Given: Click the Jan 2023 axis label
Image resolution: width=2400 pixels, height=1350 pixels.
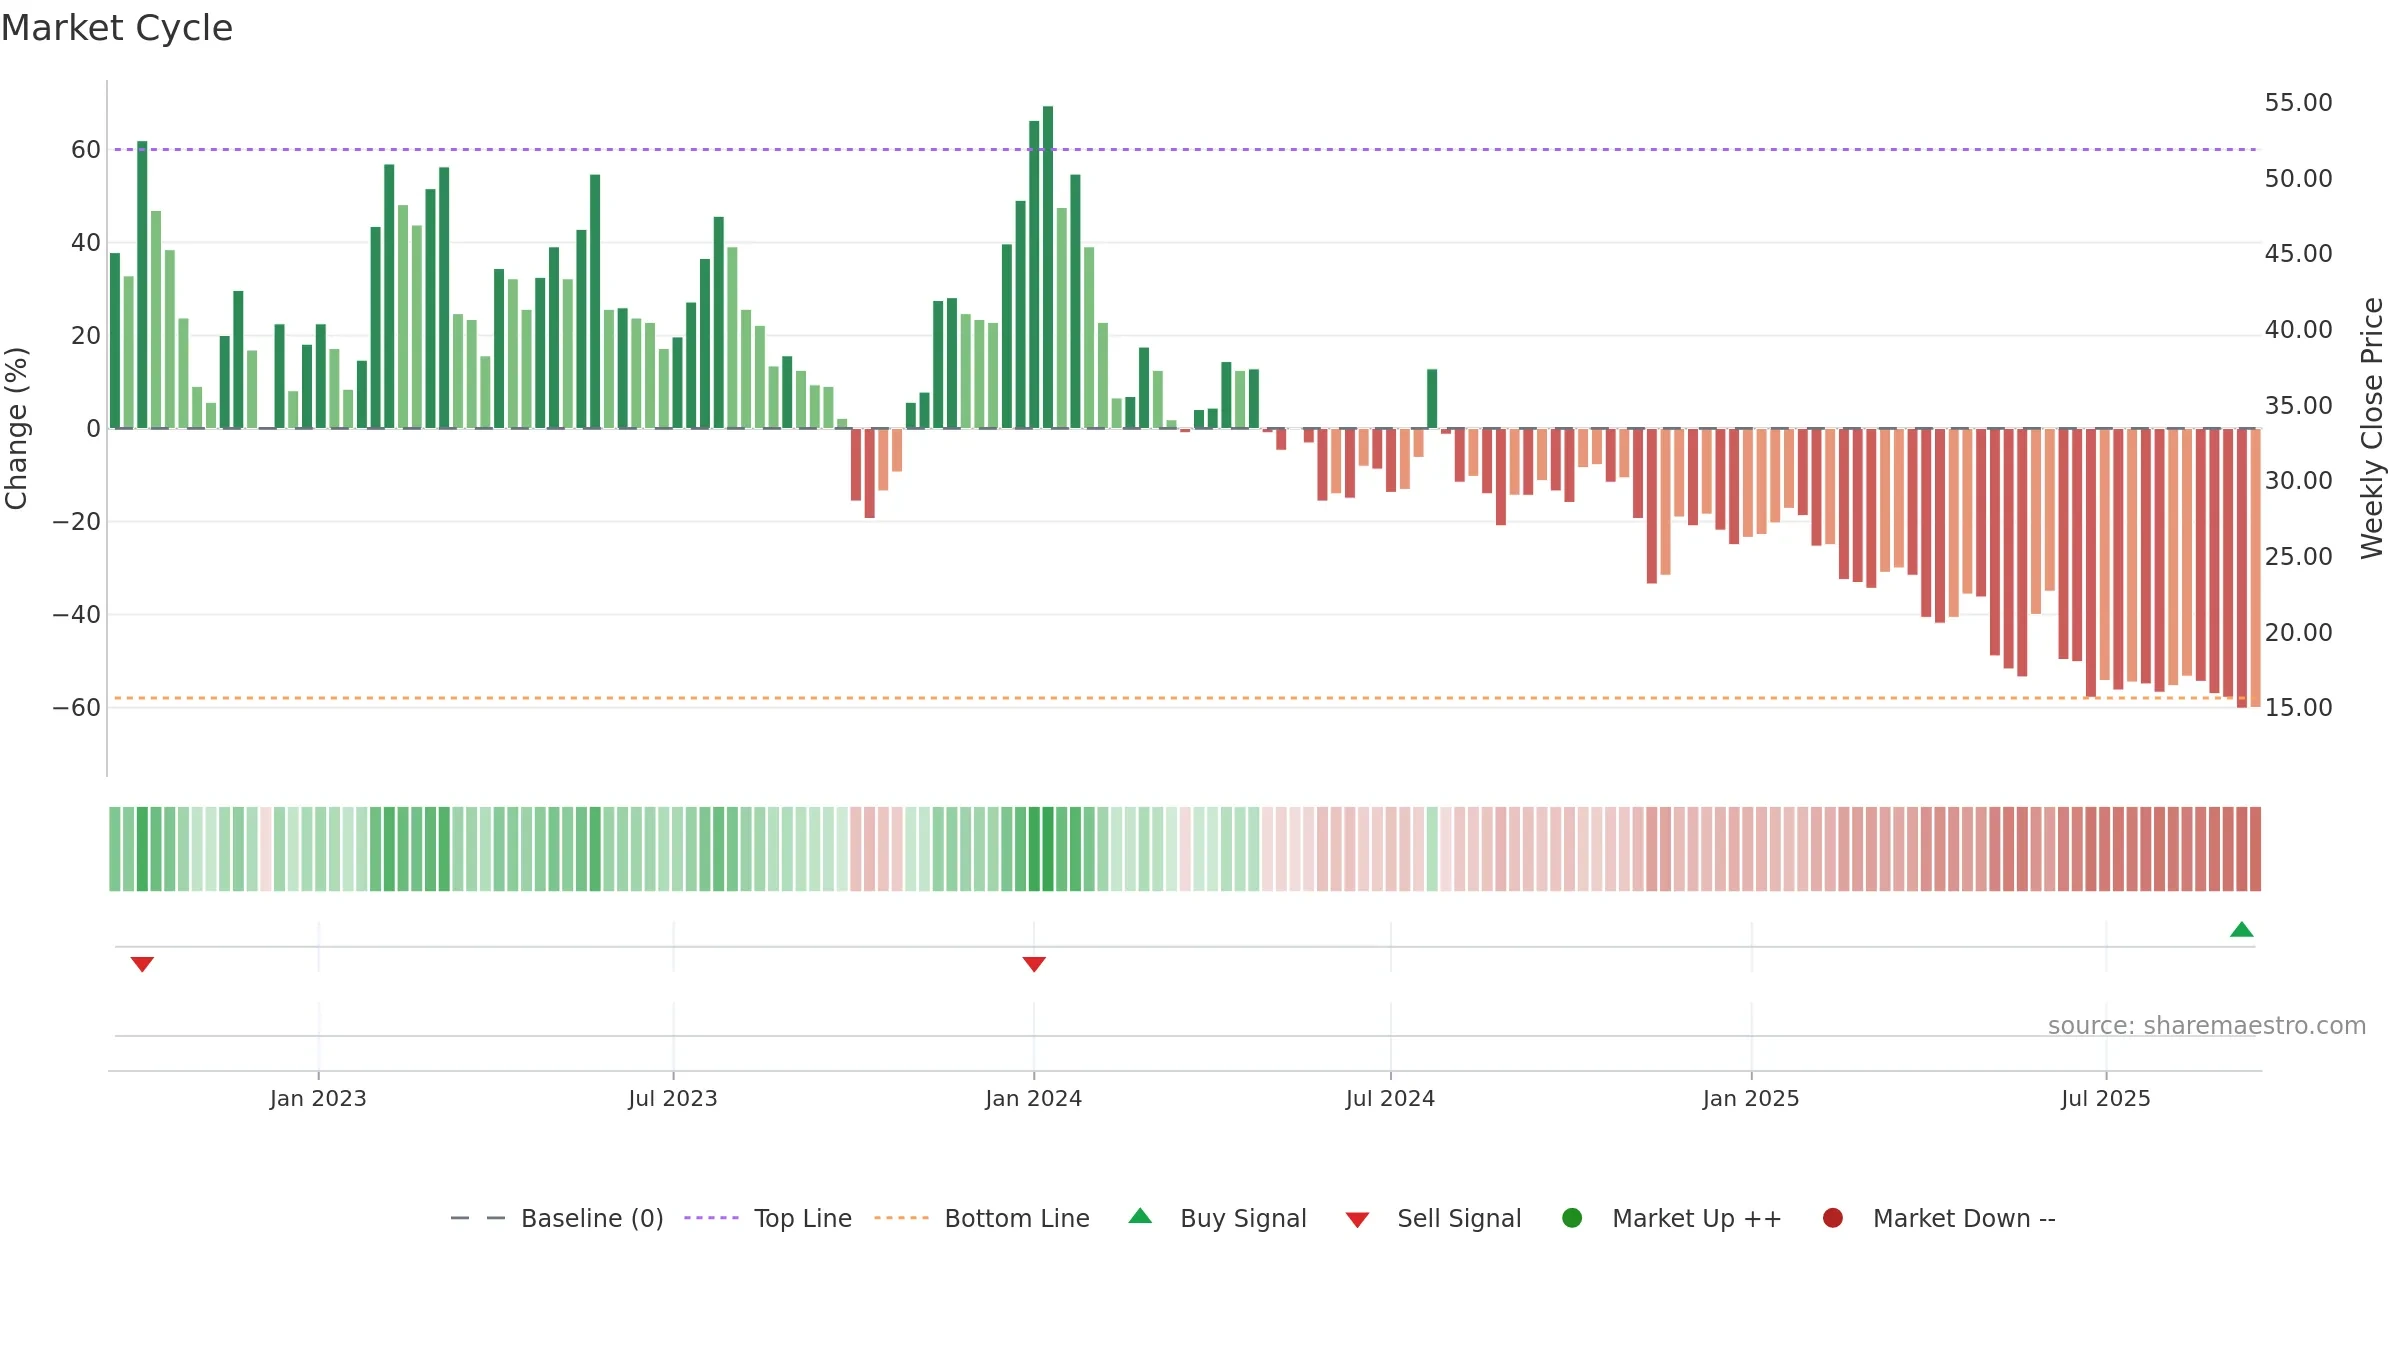Looking at the screenshot, I should pyautogui.click(x=318, y=1098).
